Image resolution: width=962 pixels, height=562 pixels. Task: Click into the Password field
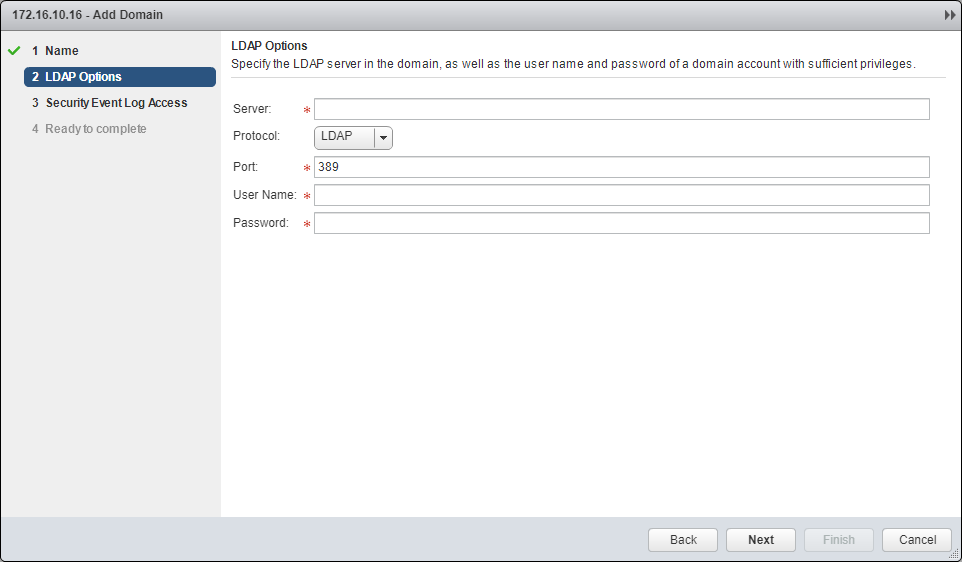621,223
